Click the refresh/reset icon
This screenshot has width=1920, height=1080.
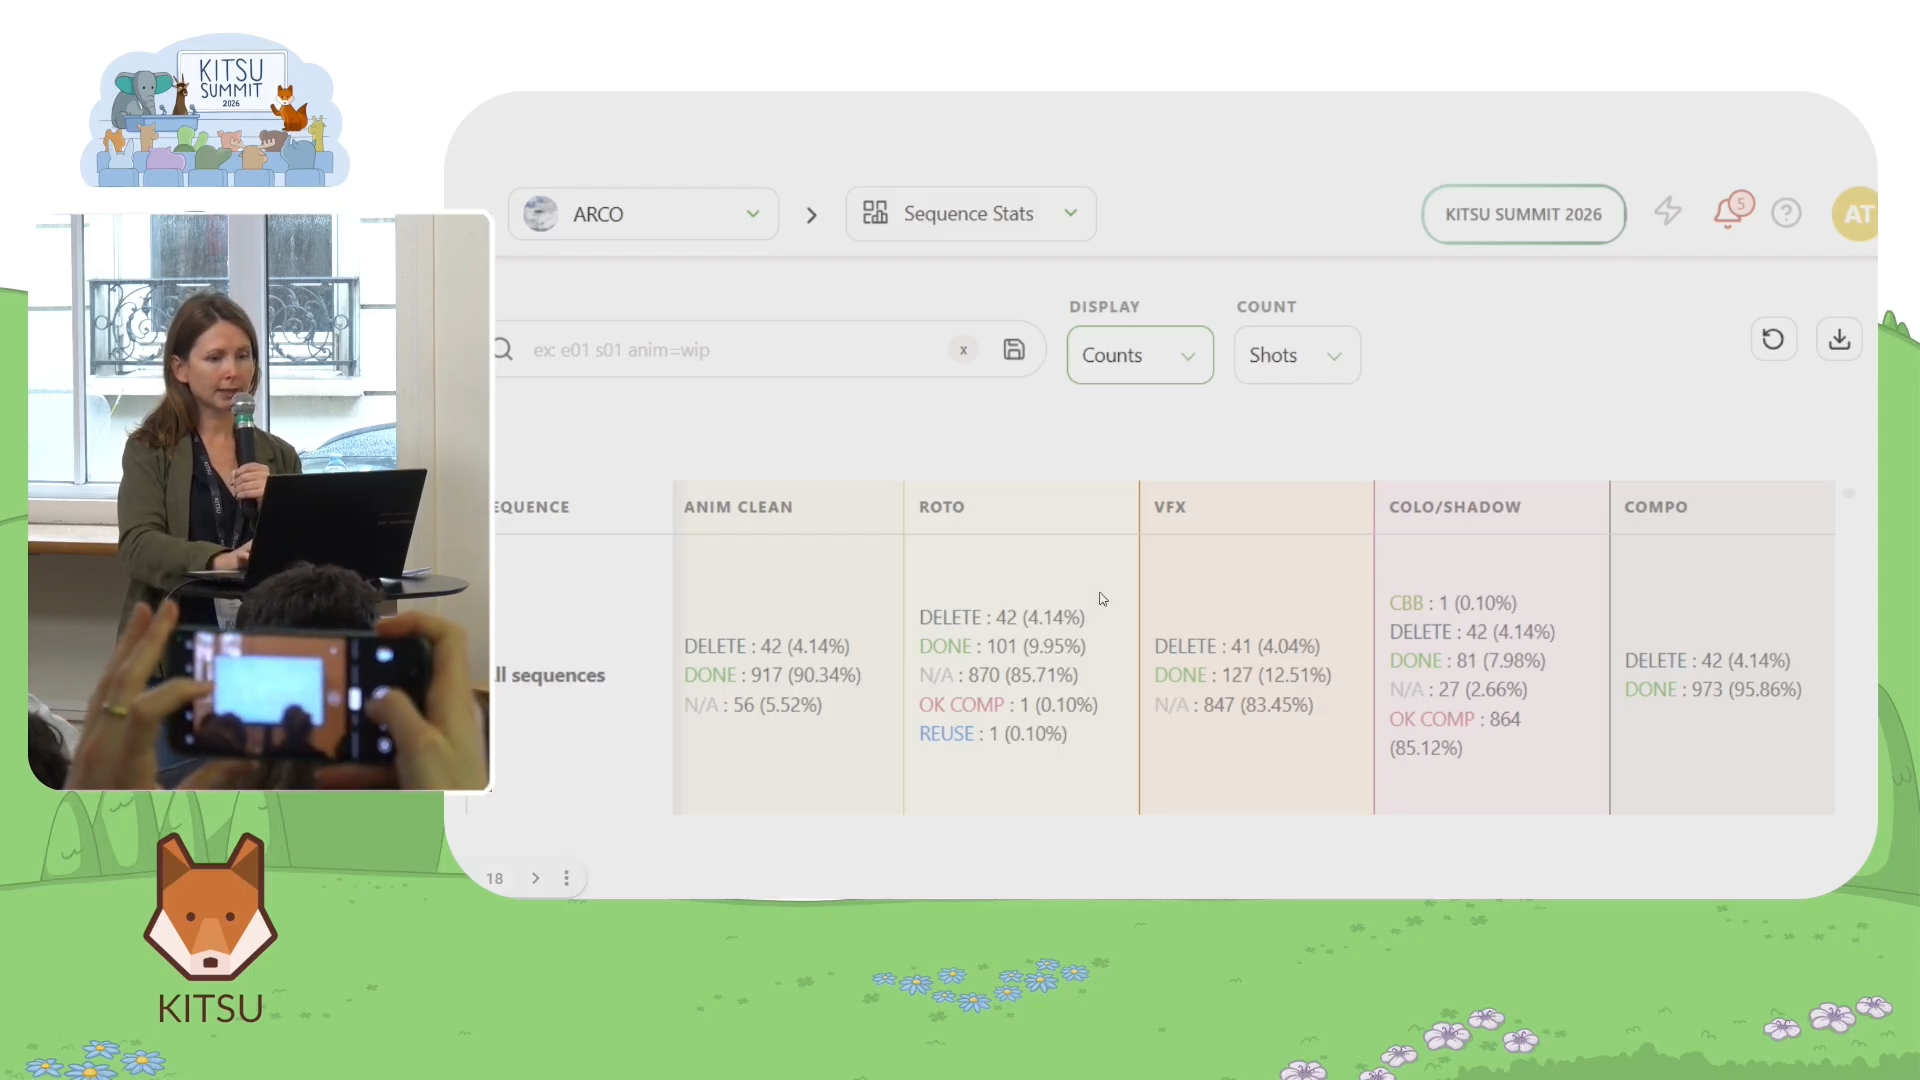pyautogui.click(x=1773, y=340)
